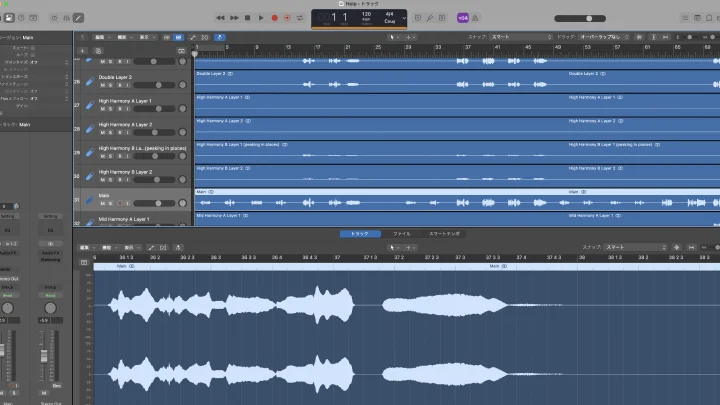Click the Solo button in control bar

click(442, 18)
